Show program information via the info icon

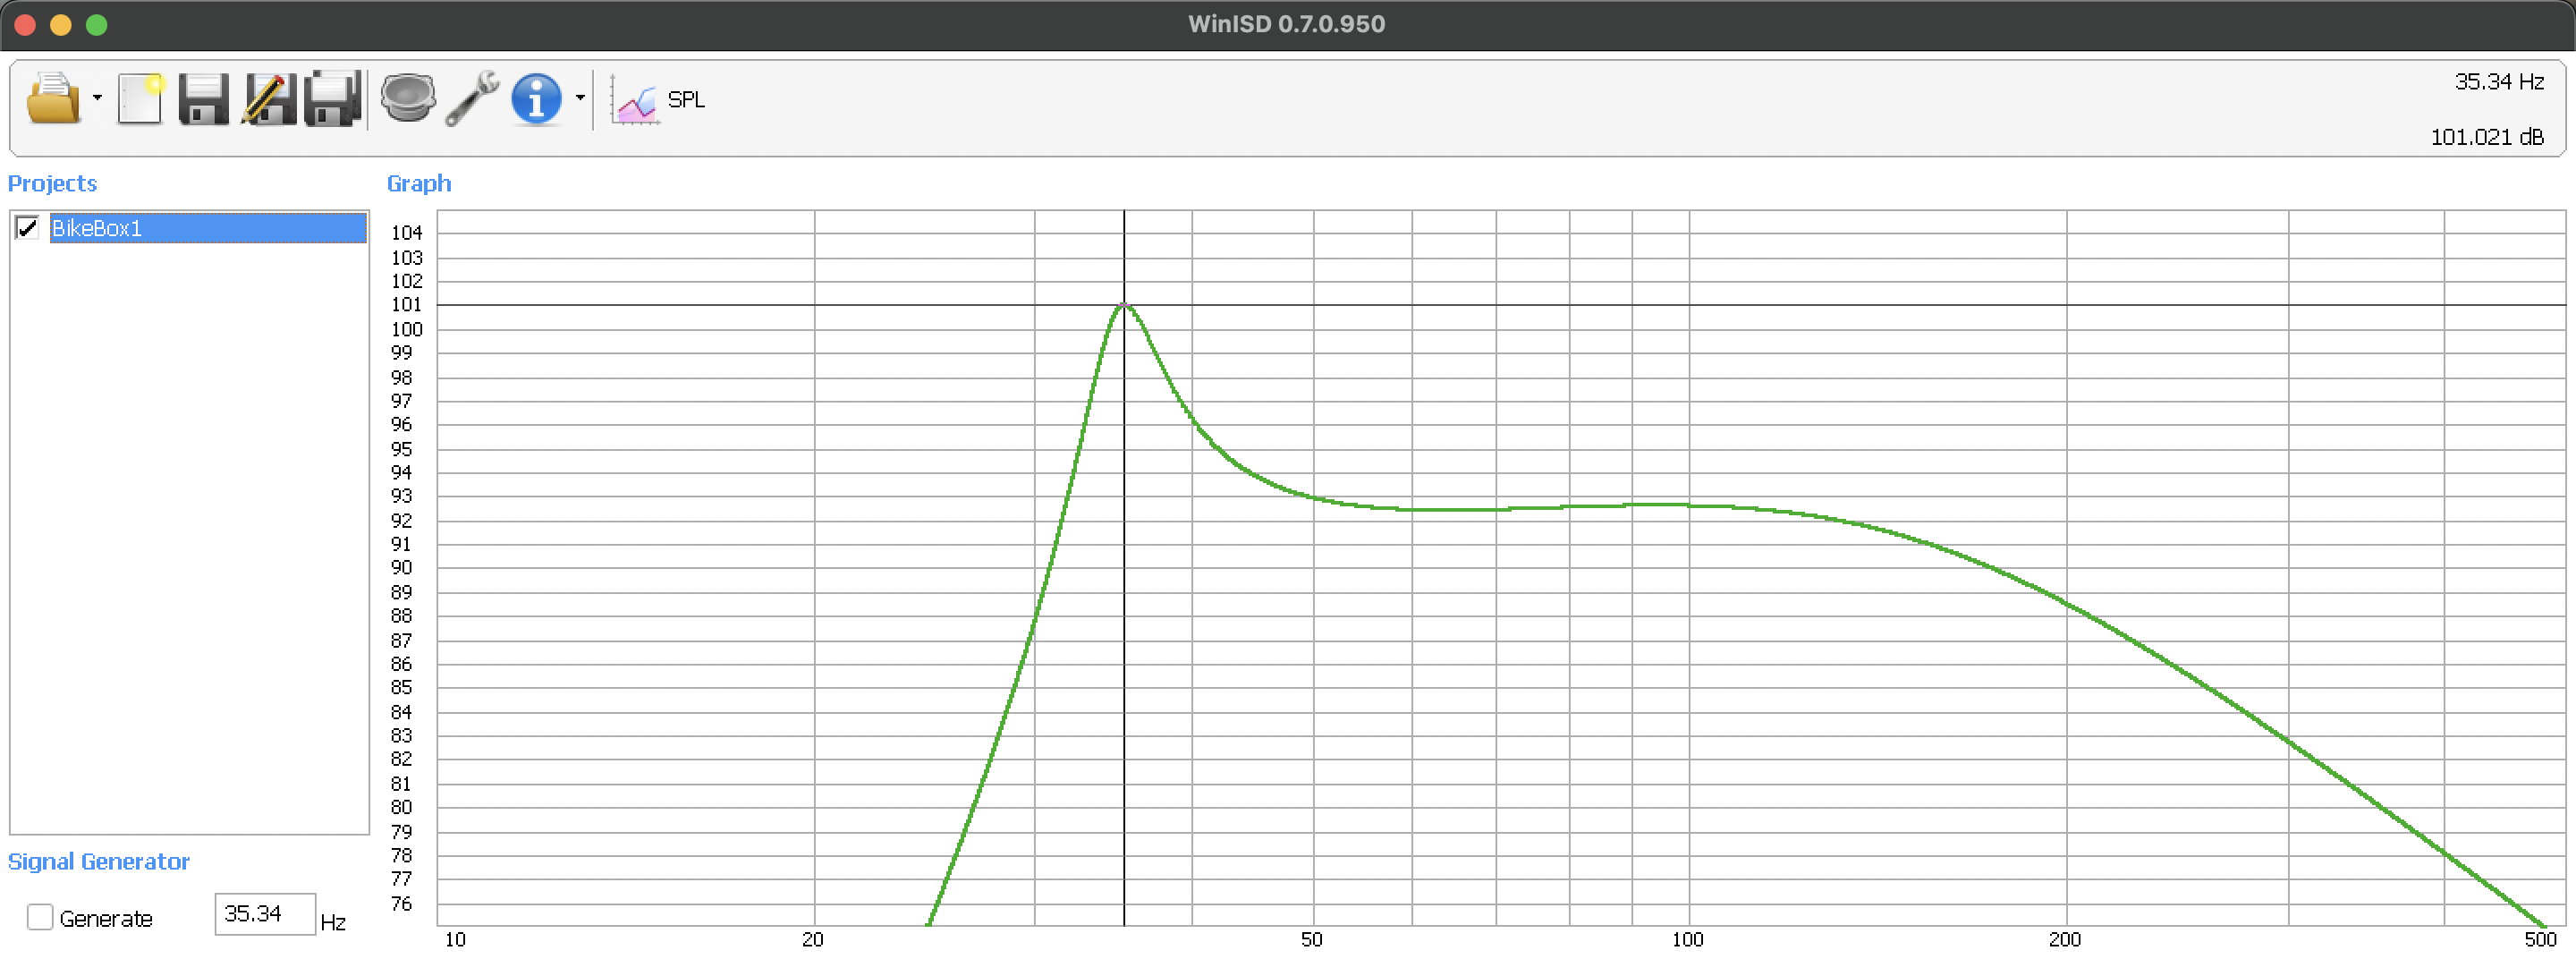537,99
